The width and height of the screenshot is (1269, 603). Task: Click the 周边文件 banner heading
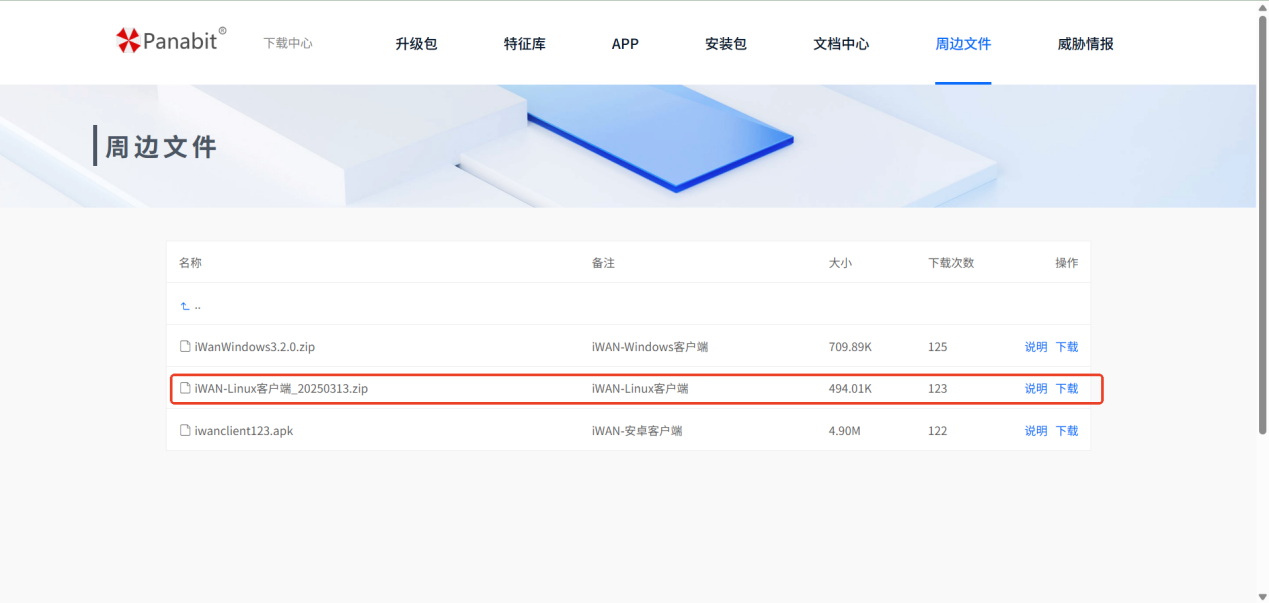tap(161, 147)
